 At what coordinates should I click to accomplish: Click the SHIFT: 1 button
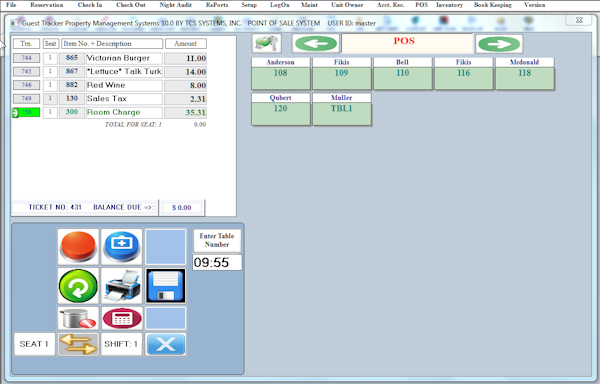click(122, 344)
